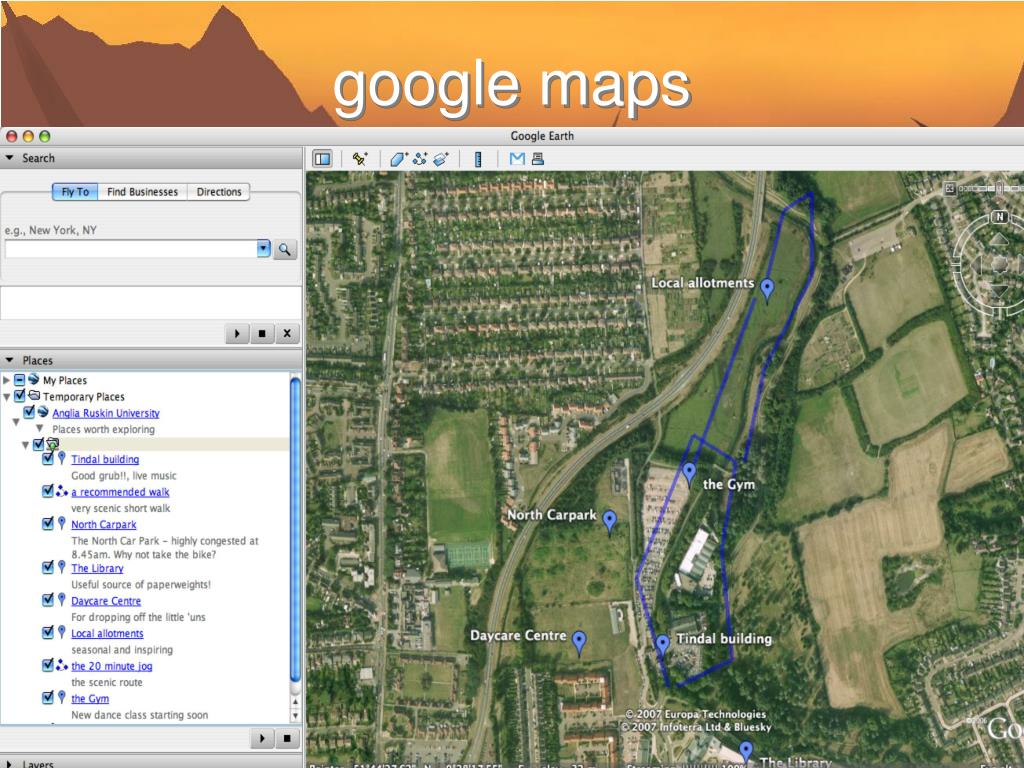Select the Fly To tab
This screenshot has height=768, width=1024.
[x=75, y=191]
